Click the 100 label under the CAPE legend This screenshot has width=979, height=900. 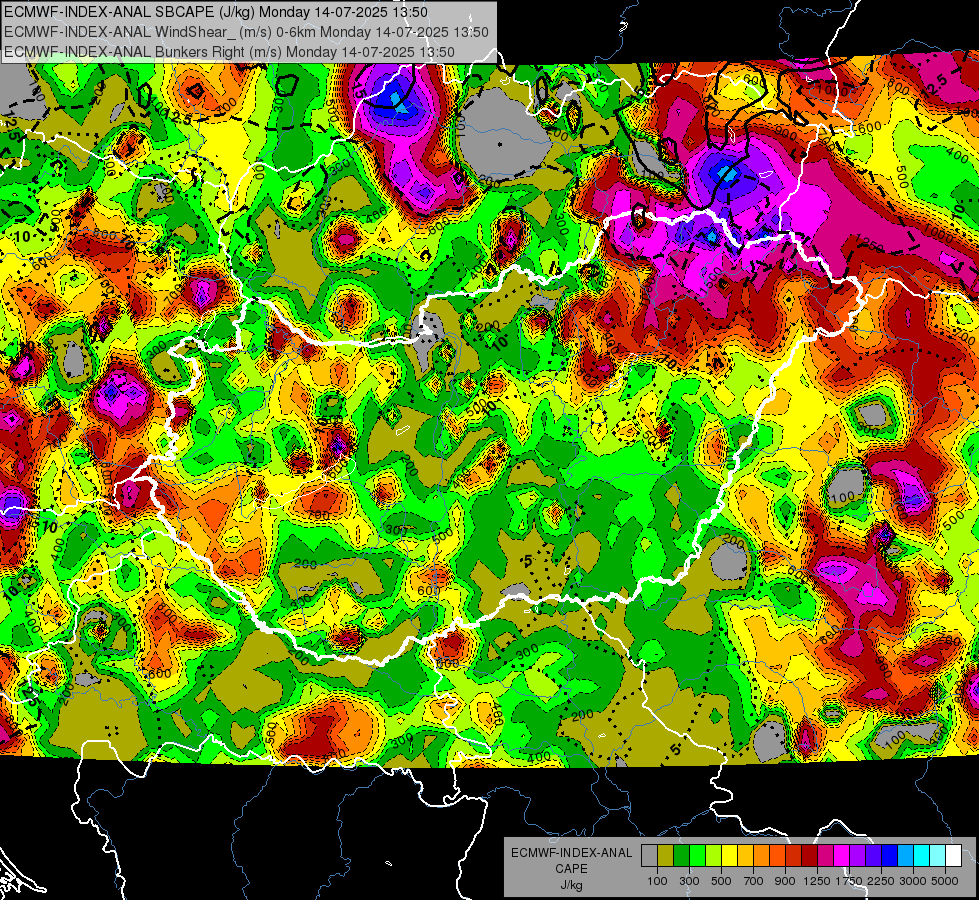[x=657, y=881]
